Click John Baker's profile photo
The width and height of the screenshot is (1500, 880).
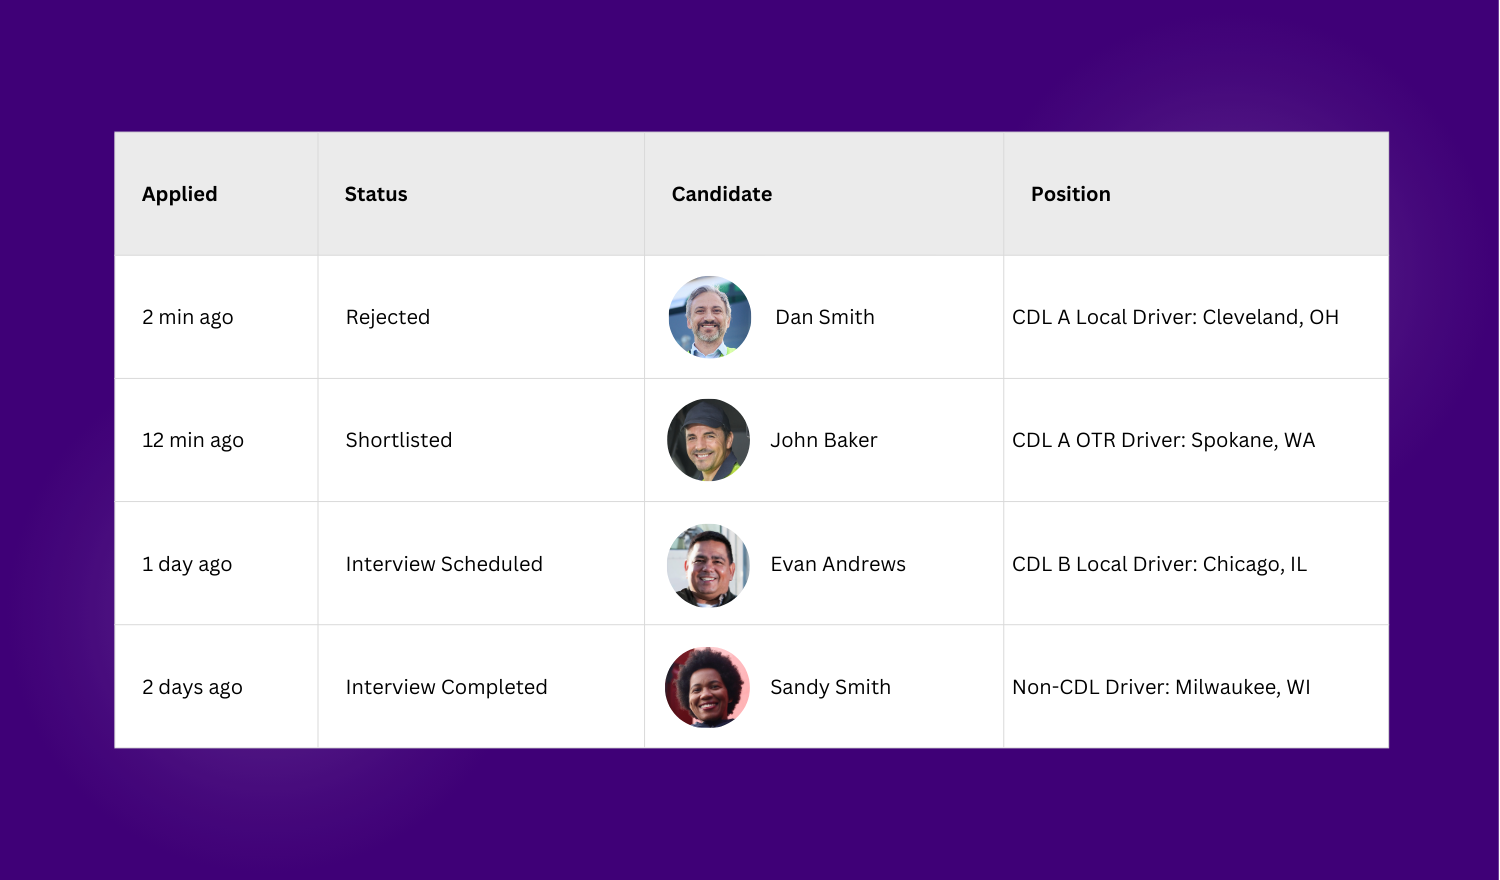click(x=708, y=440)
